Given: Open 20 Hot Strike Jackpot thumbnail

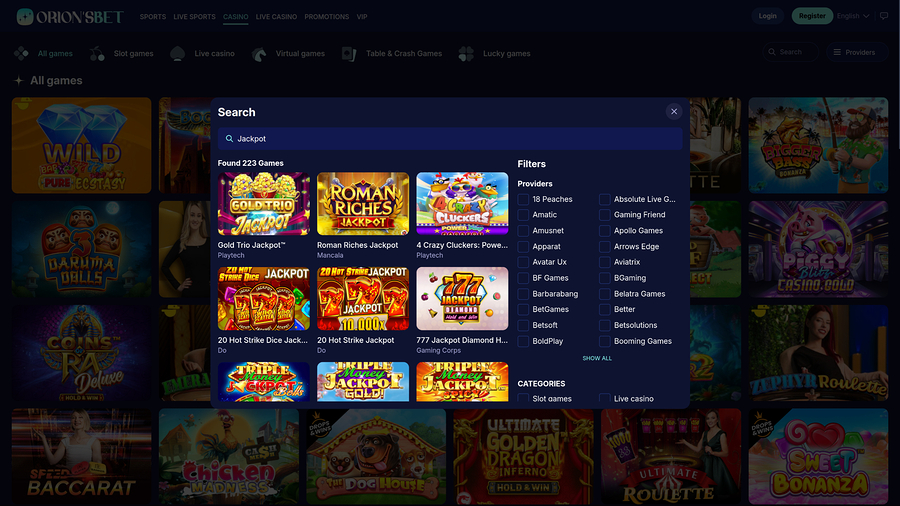Looking at the screenshot, I should tap(363, 298).
